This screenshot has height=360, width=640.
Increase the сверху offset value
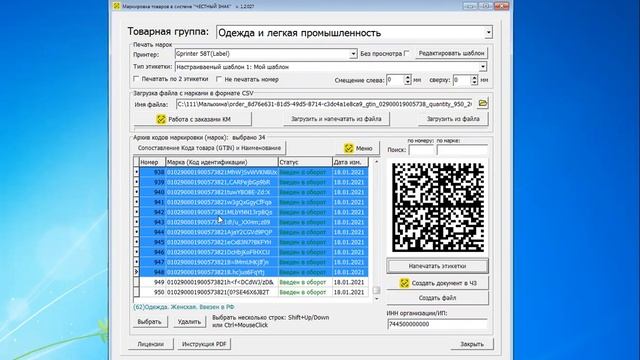474,77
